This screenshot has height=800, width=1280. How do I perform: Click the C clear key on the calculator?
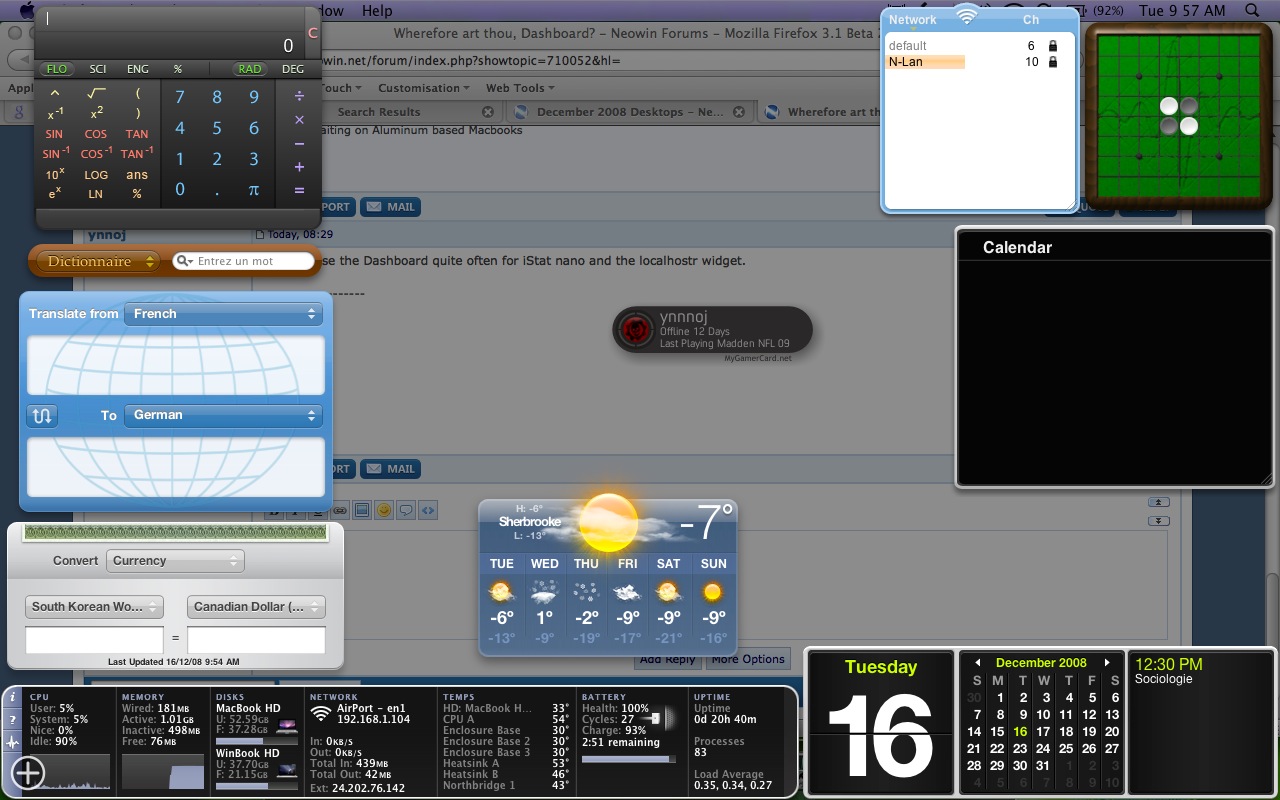(x=313, y=33)
